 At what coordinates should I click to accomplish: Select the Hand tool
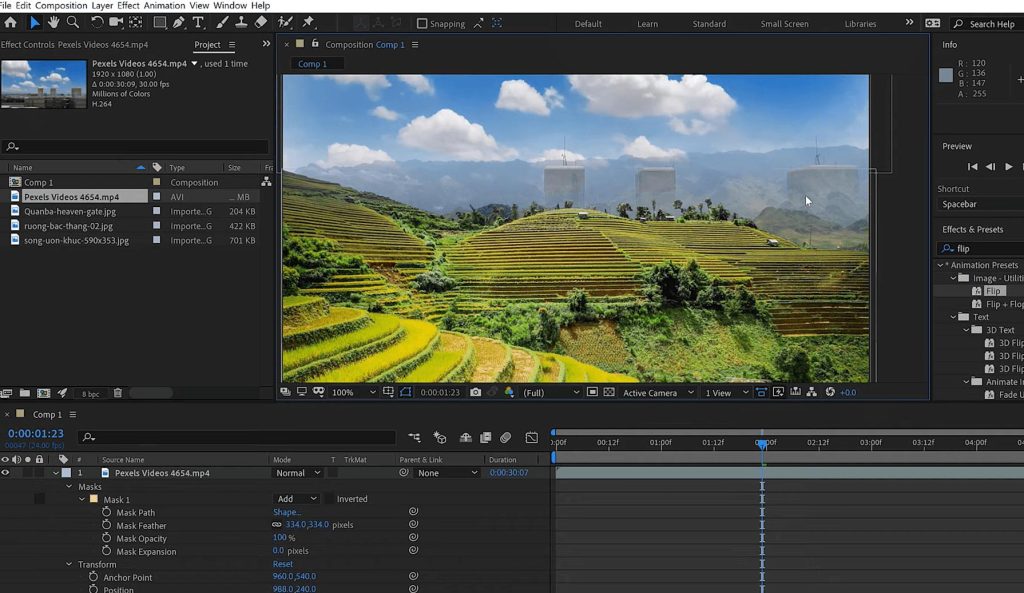point(52,22)
